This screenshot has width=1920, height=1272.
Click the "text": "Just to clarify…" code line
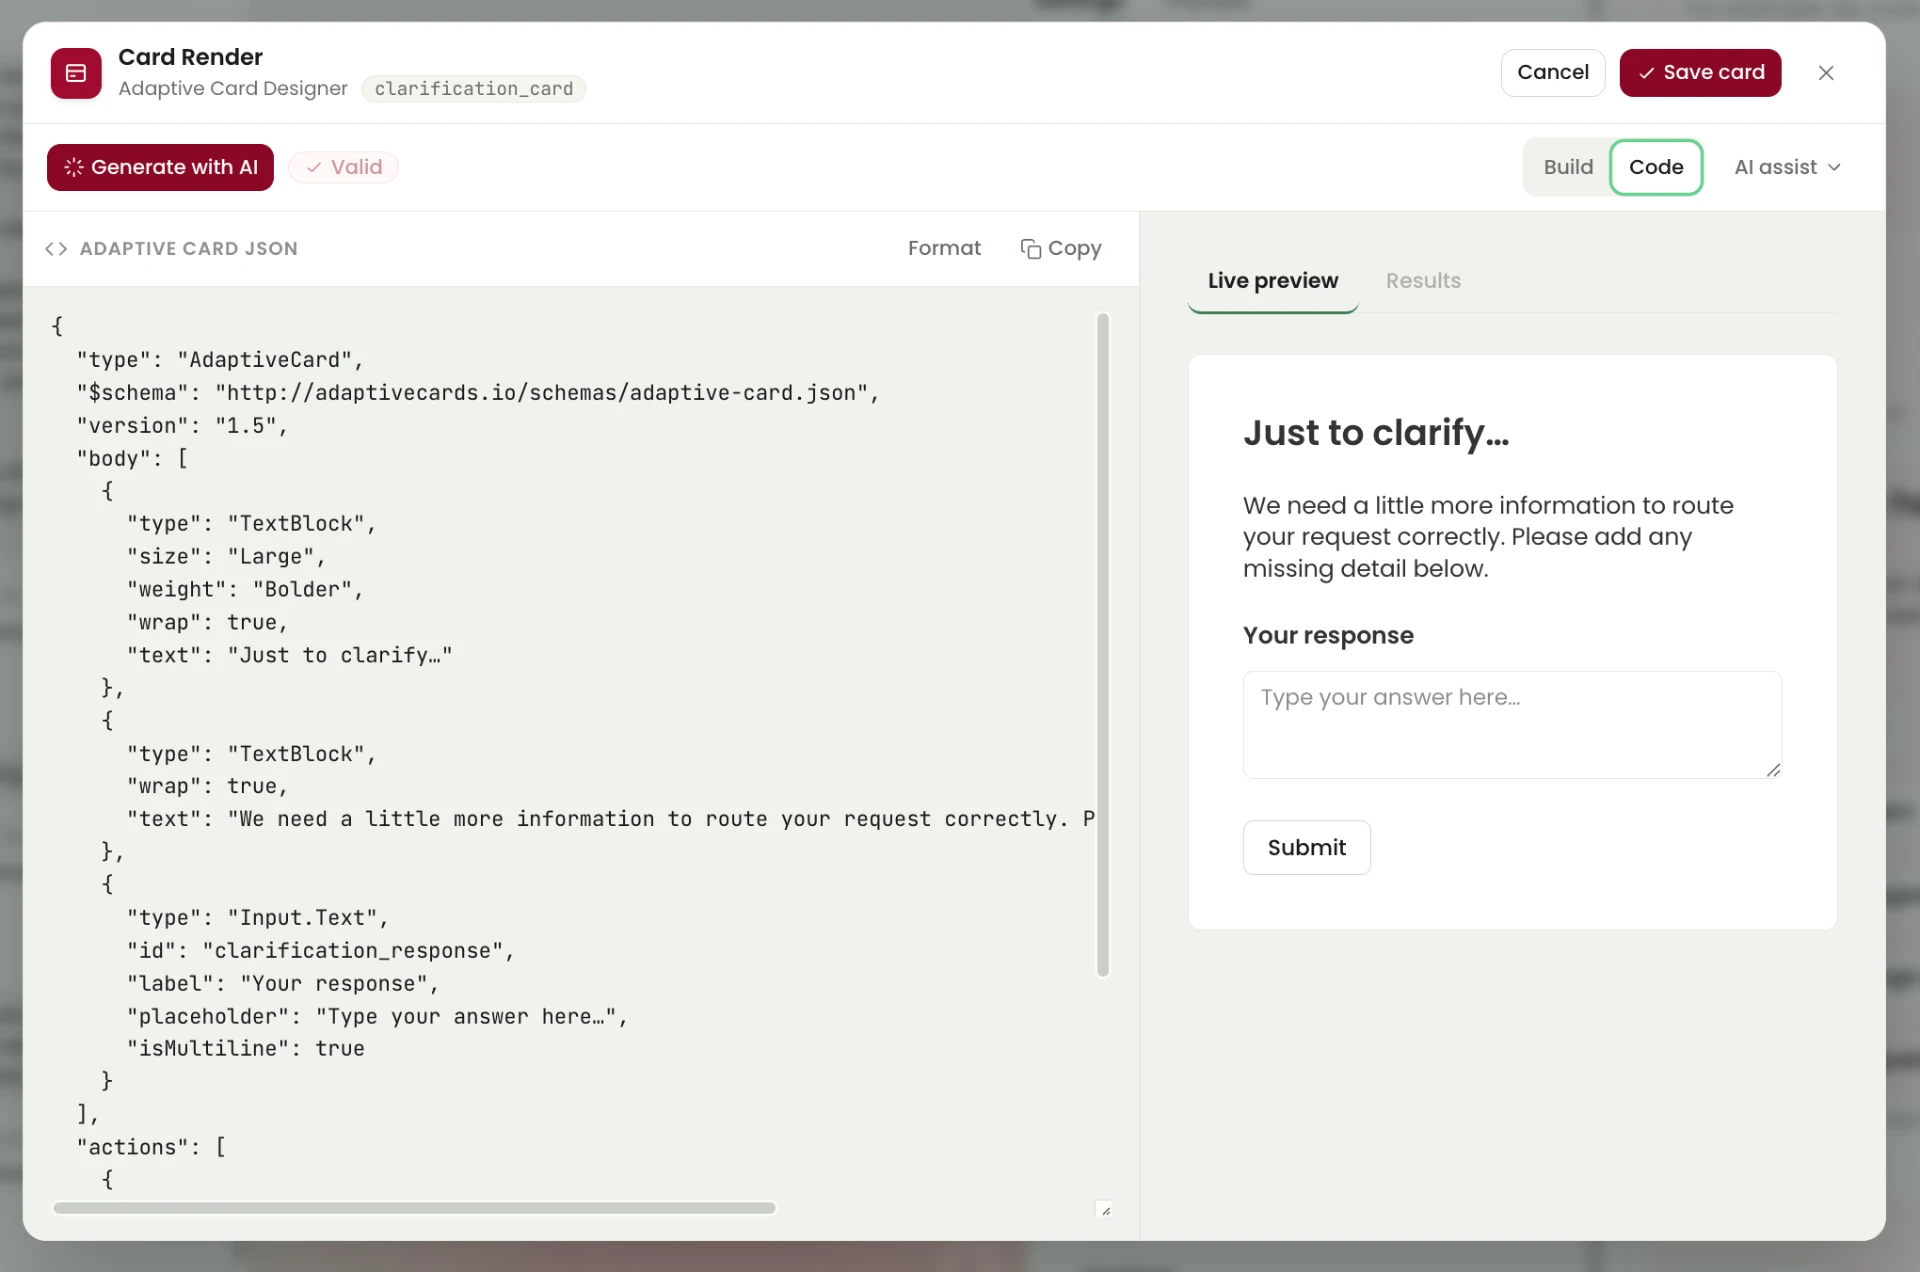tap(290, 656)
